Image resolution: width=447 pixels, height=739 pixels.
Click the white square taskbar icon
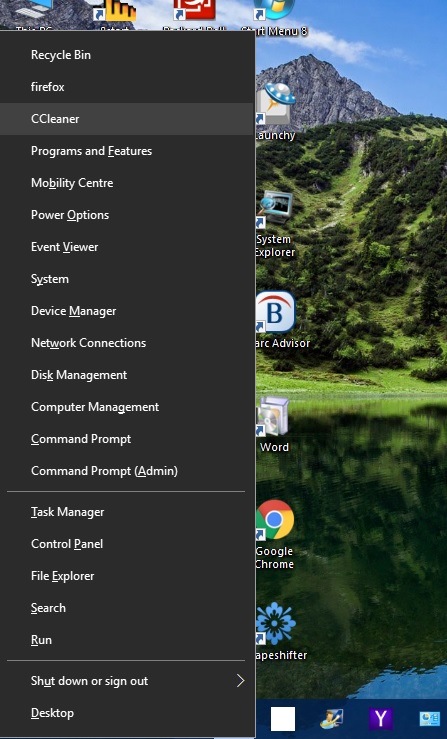tap(283, 719)
